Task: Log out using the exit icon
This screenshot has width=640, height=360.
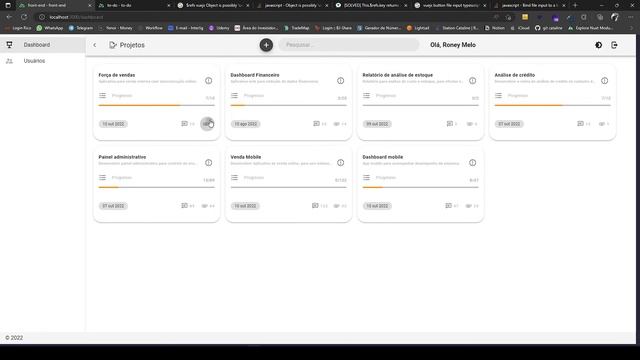Action: point(614,45)
